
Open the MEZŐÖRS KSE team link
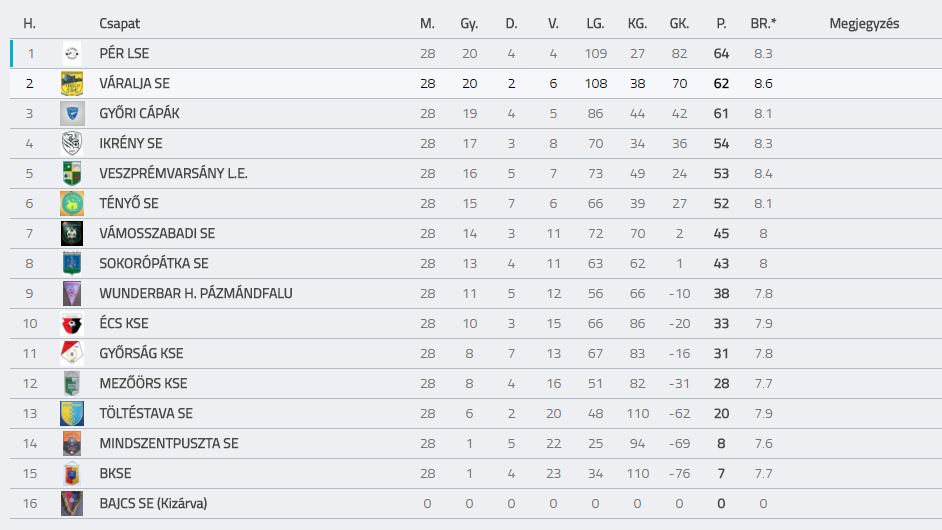(x=143, y=383)
